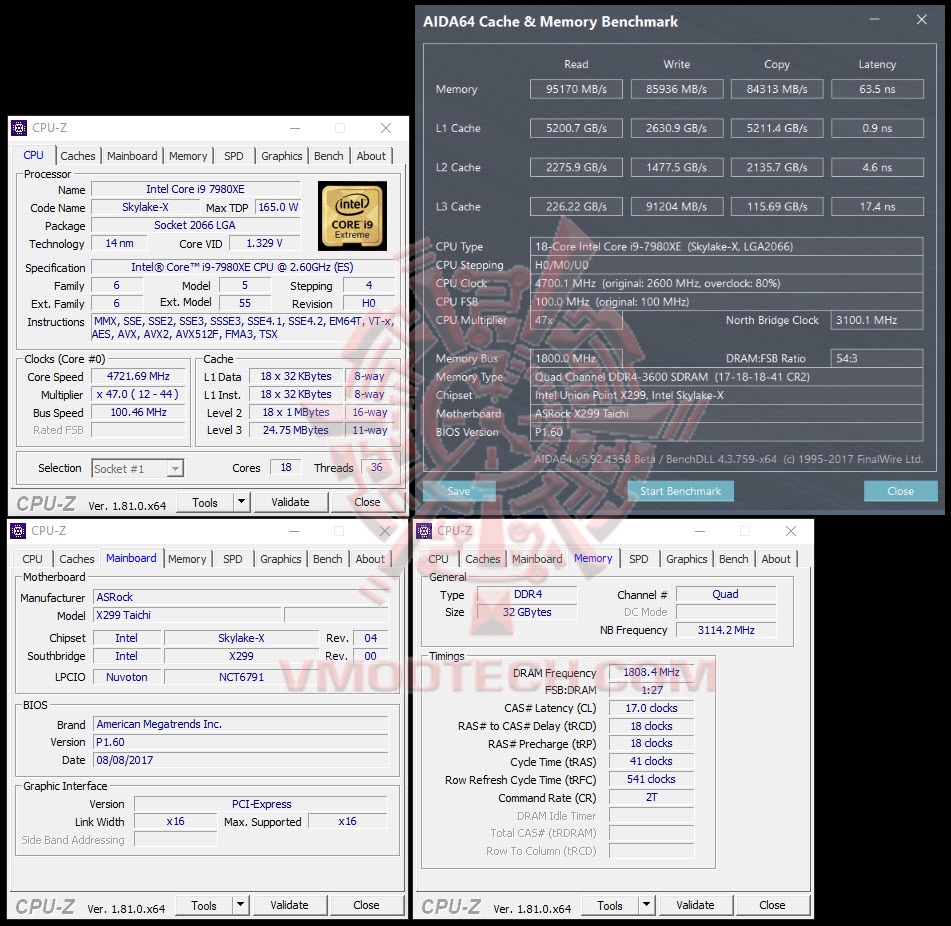Click the Memory Latency value 63.5 ns

(877, 89)
